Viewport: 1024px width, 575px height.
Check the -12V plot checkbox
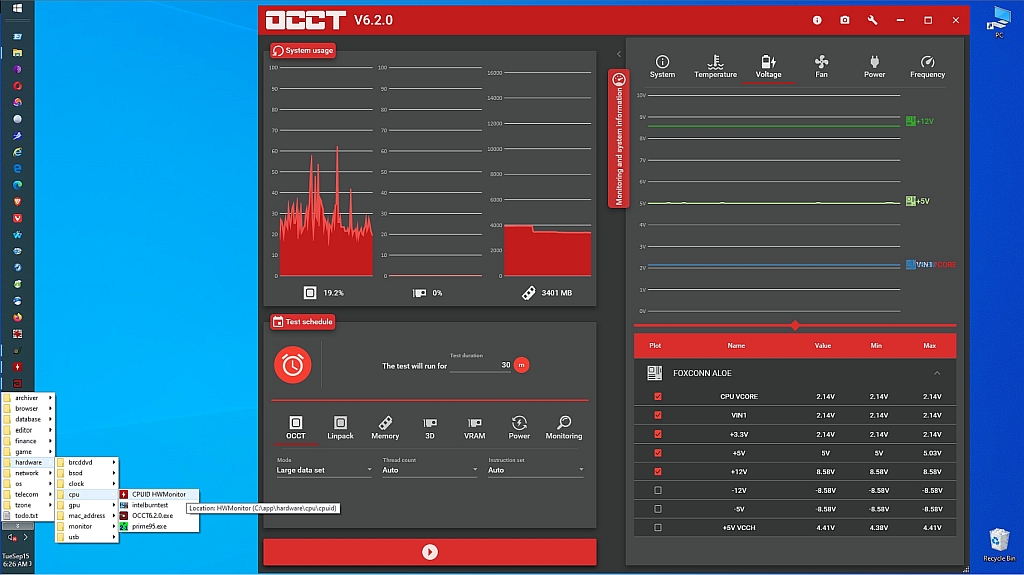tap(658, 490)
